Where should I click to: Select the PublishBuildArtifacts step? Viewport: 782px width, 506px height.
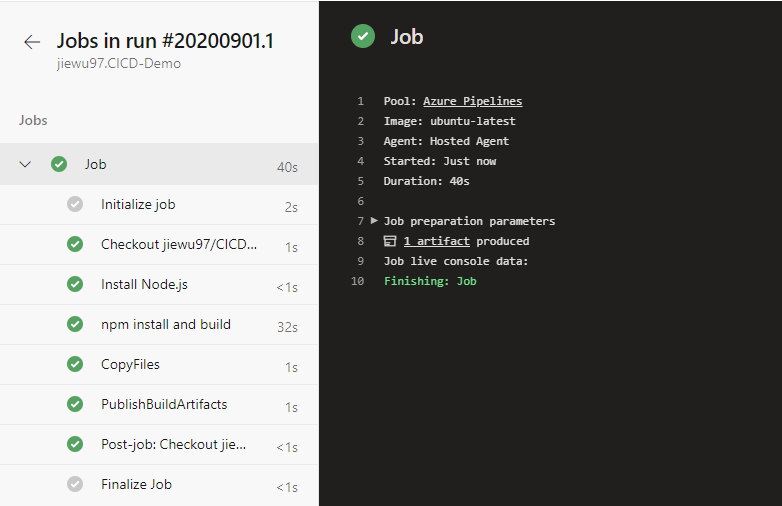pyautogui.click(x=159, y=405)
